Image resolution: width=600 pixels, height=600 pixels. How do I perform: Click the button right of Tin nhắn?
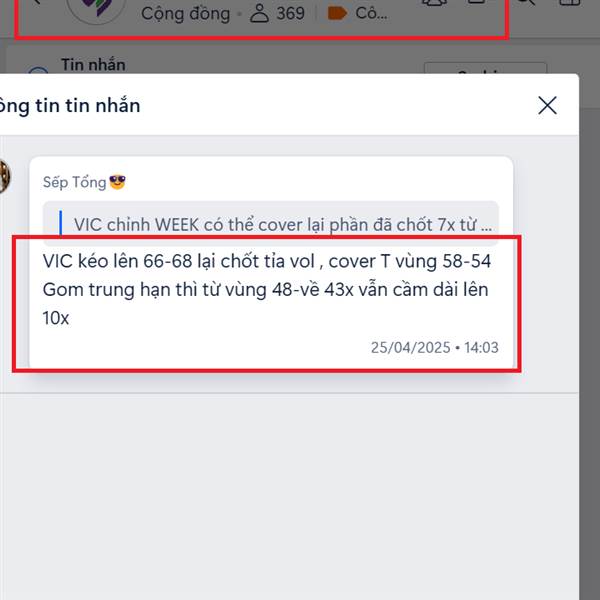pos(485,68)
